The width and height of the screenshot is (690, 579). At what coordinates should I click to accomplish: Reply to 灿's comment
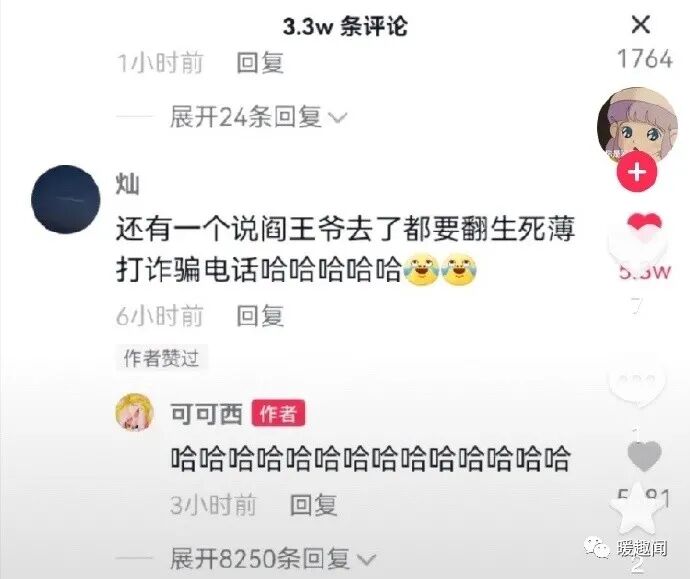260,315
